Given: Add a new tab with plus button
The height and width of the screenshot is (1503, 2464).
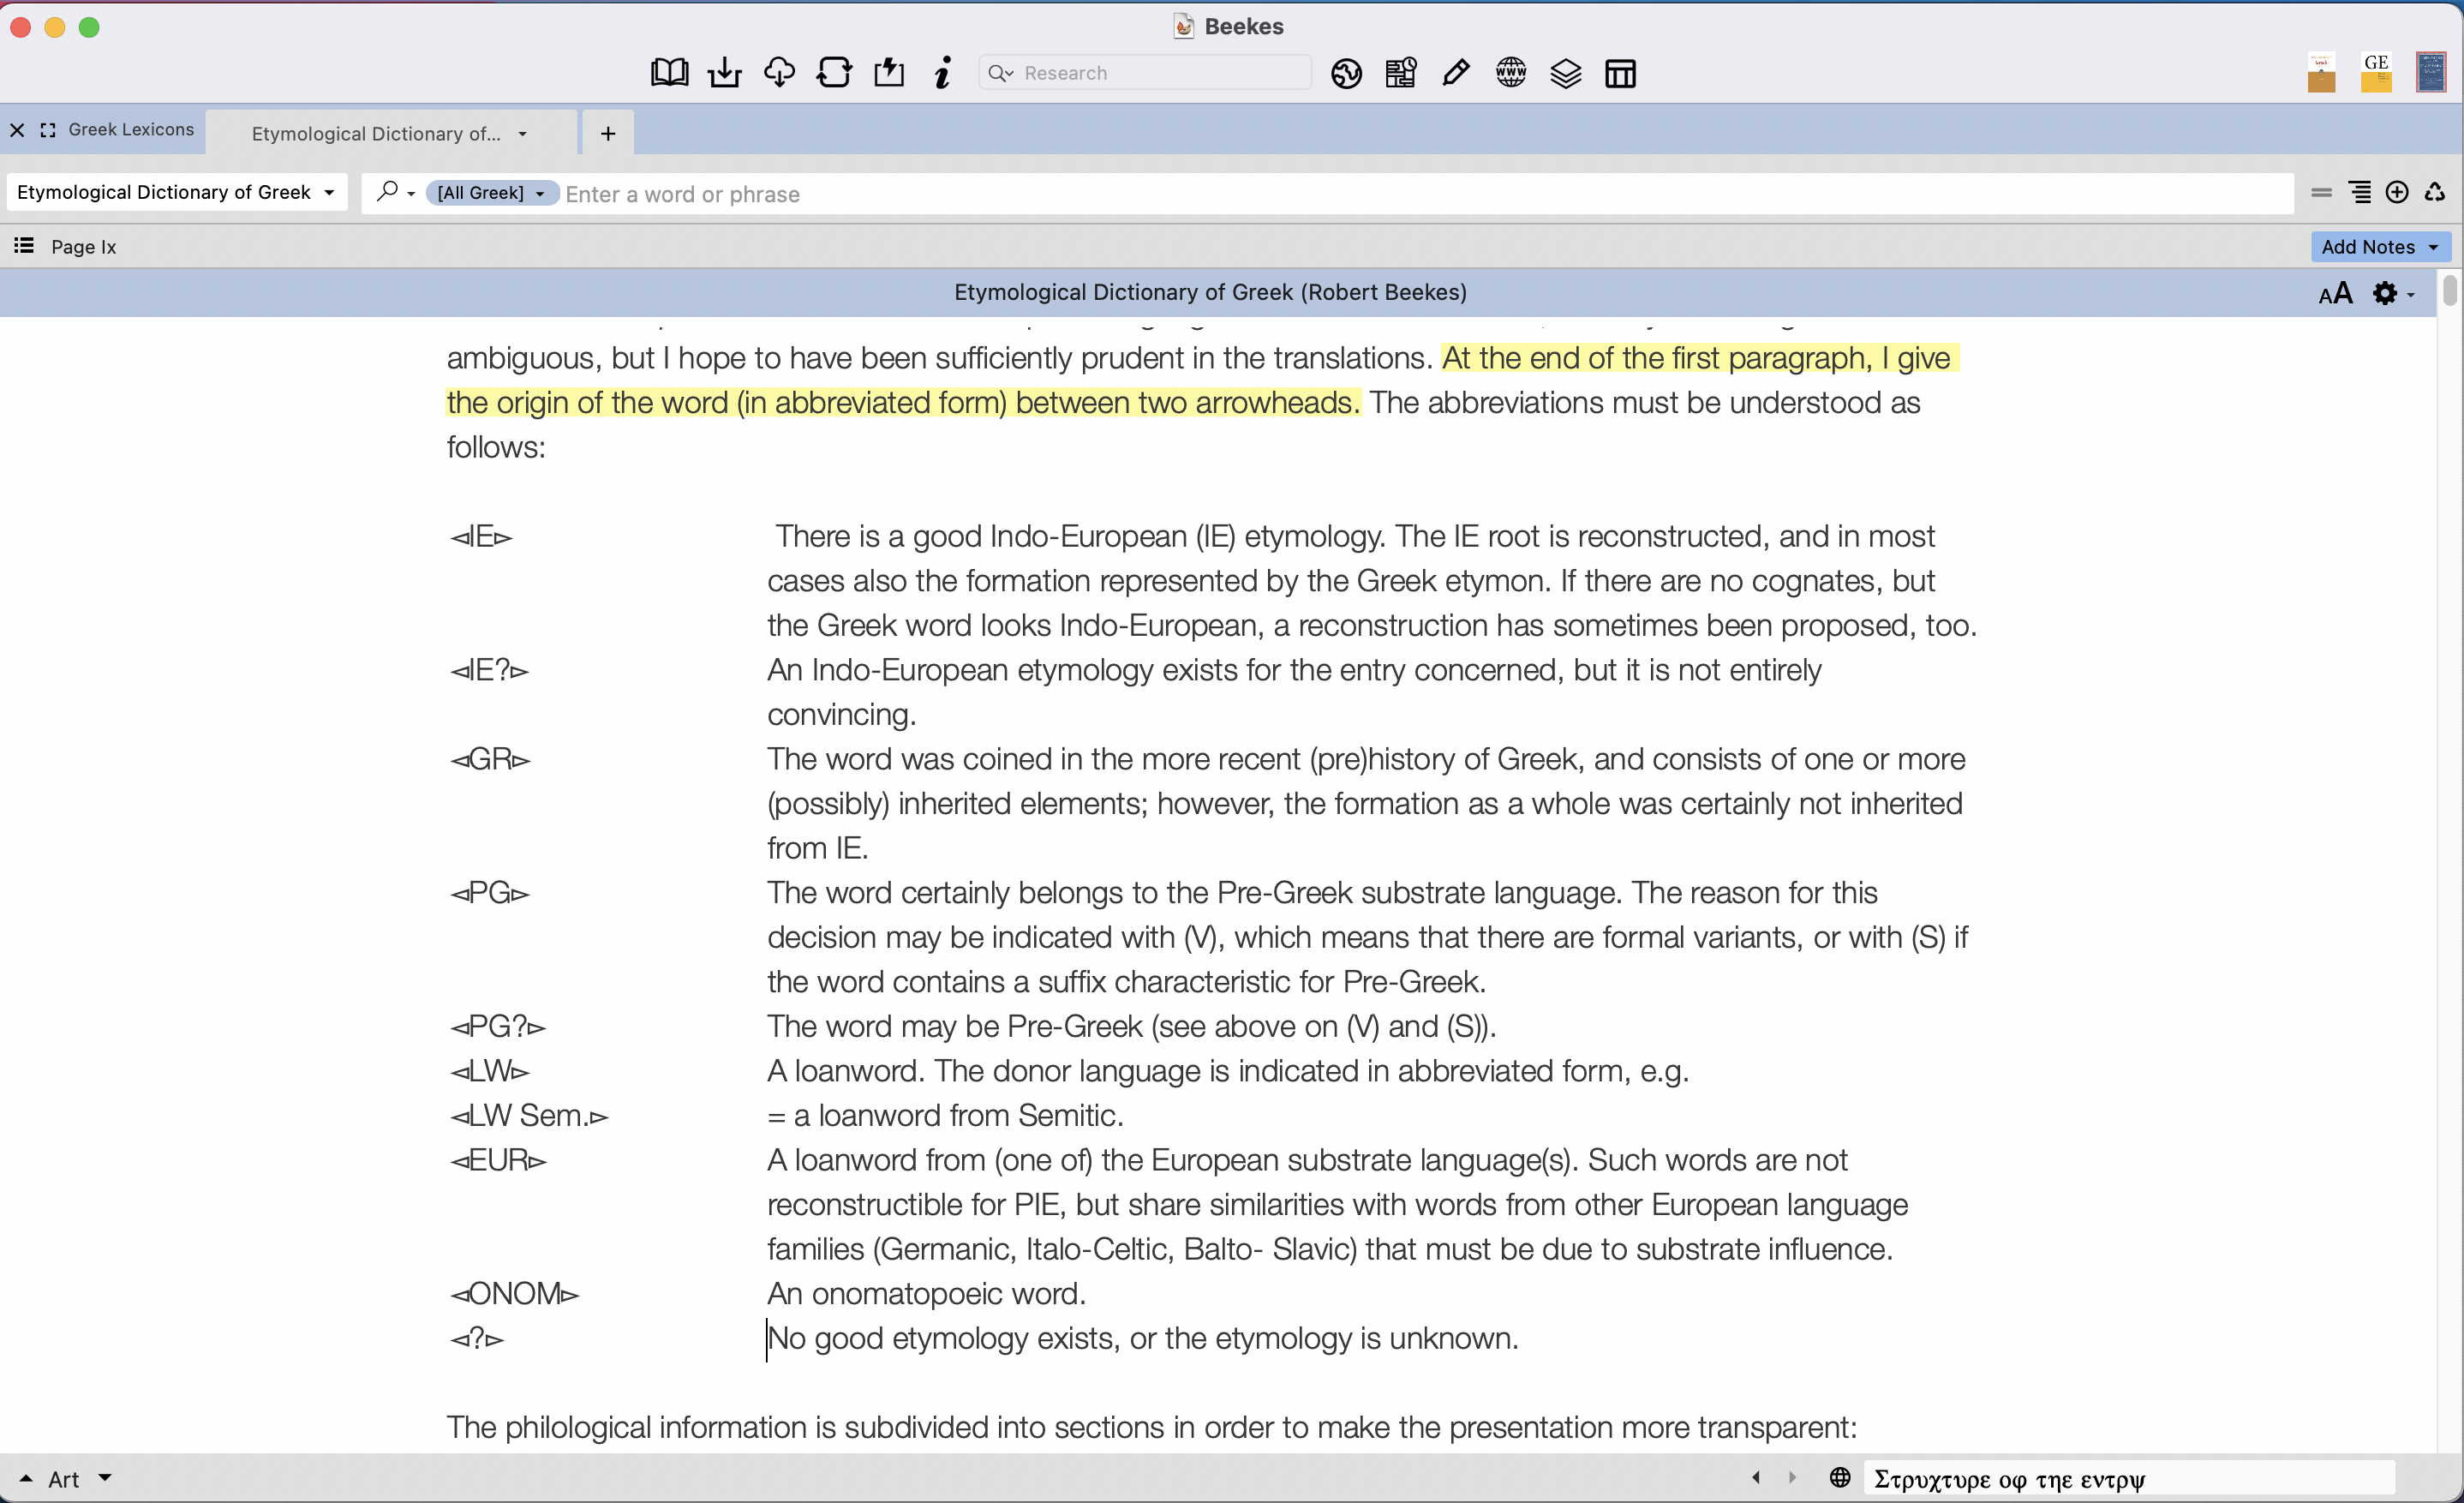Looking at the screenshot, I should click(x=608, y=133).
